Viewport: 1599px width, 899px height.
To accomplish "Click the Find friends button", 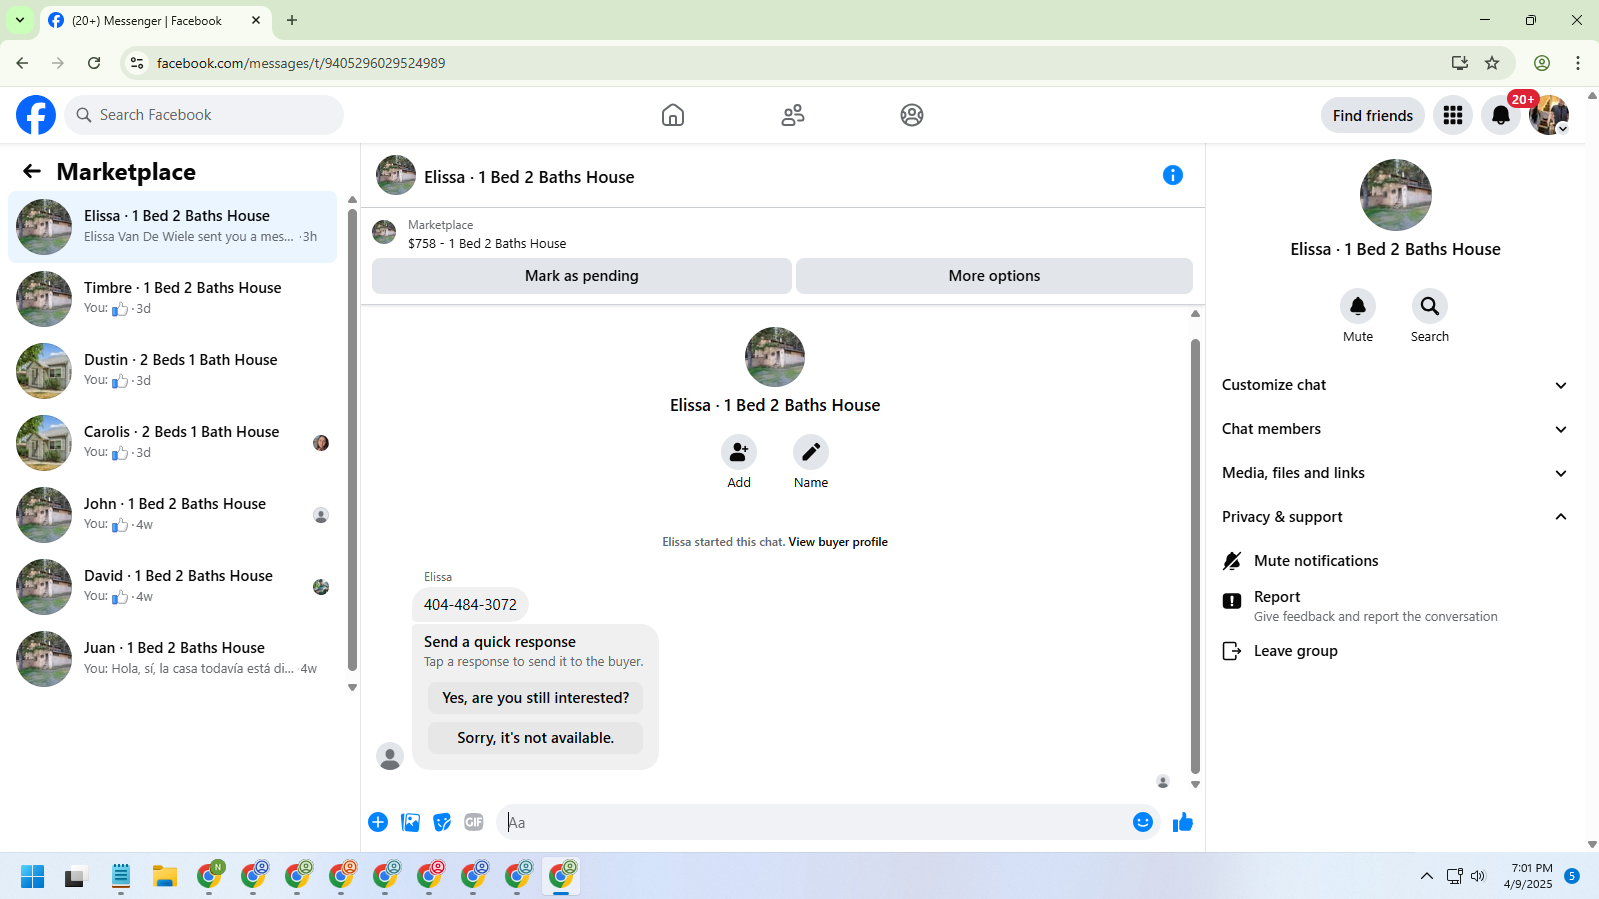I will pos(1373,115).
